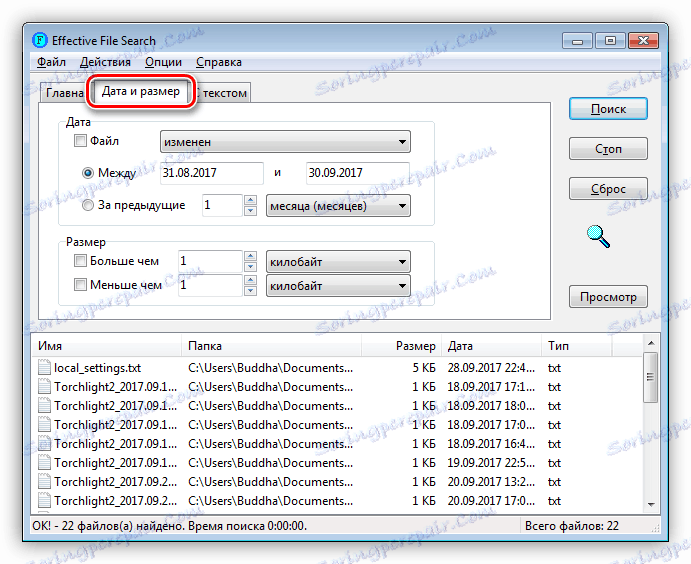Enable the Меньше чем checkbox
Screen dimensions: 691x564
(x=80, y=285)
